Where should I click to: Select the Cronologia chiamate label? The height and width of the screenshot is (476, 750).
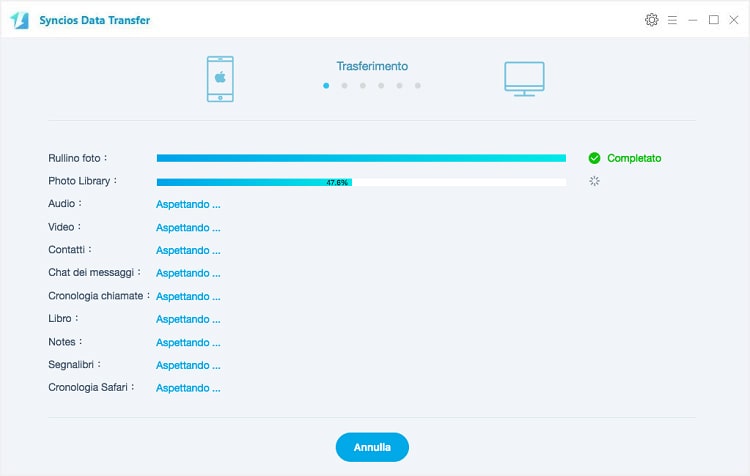(99, 296)
